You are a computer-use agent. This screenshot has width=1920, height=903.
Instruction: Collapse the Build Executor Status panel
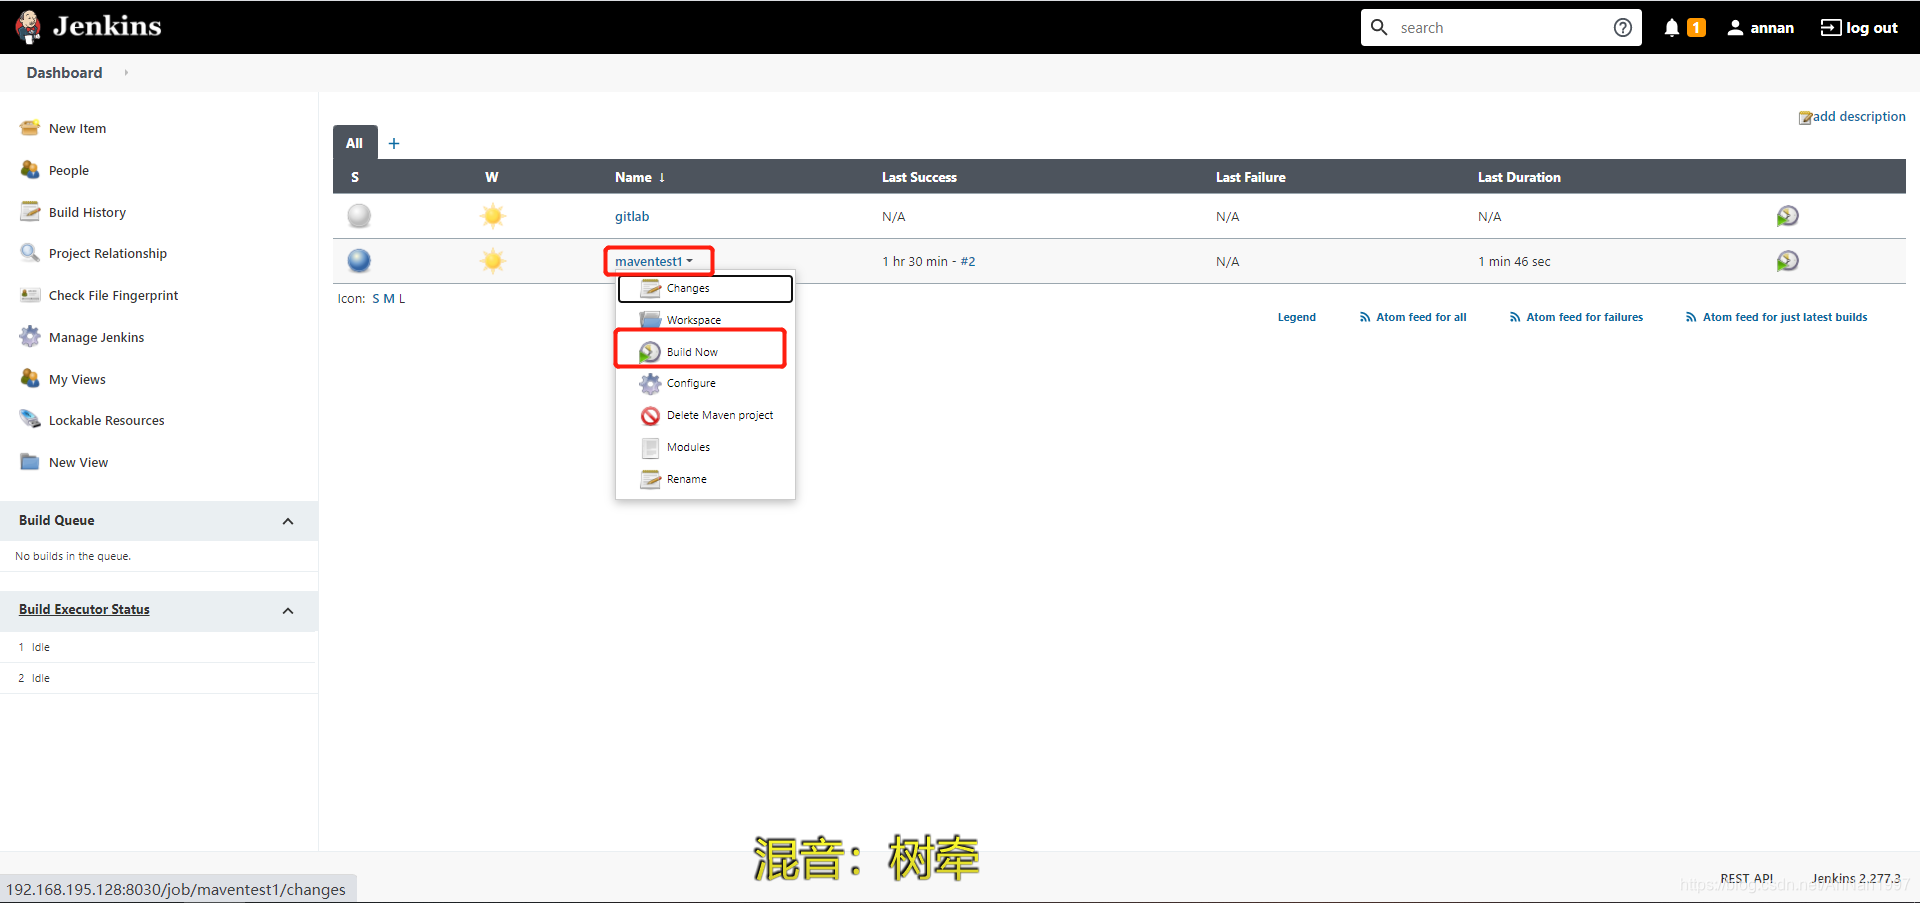click(288, 610)
